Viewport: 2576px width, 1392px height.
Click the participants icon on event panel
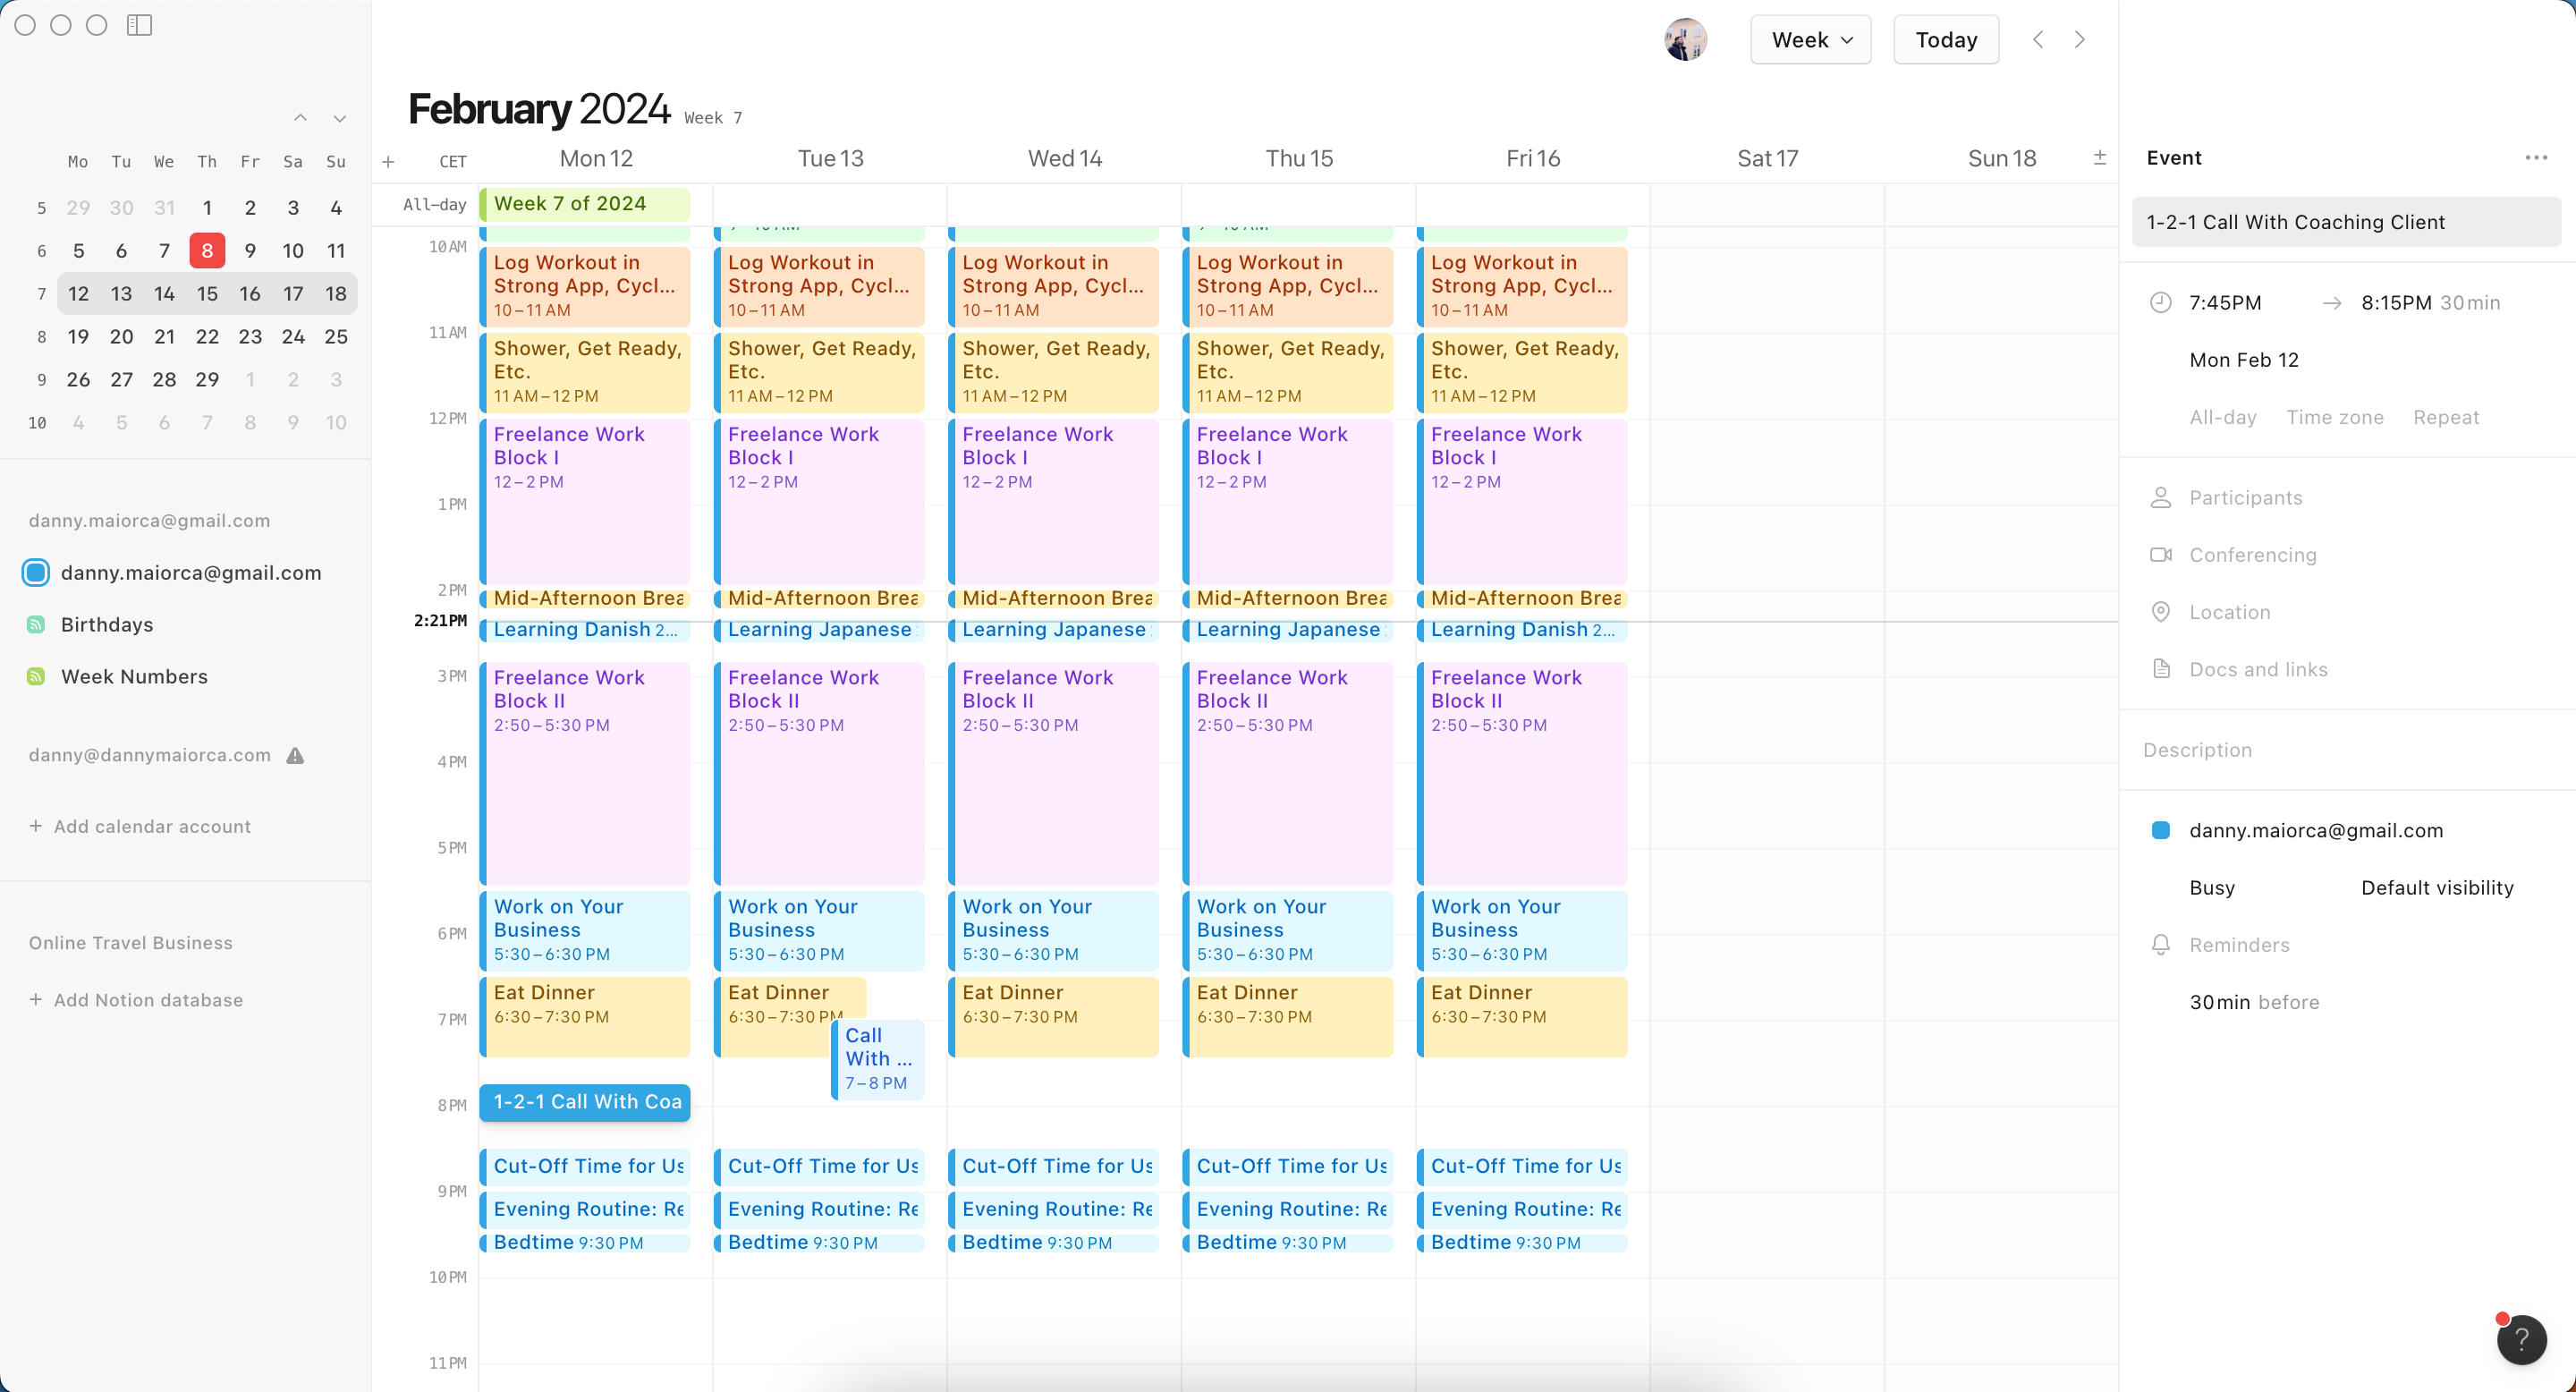[x=2159, y=497]
